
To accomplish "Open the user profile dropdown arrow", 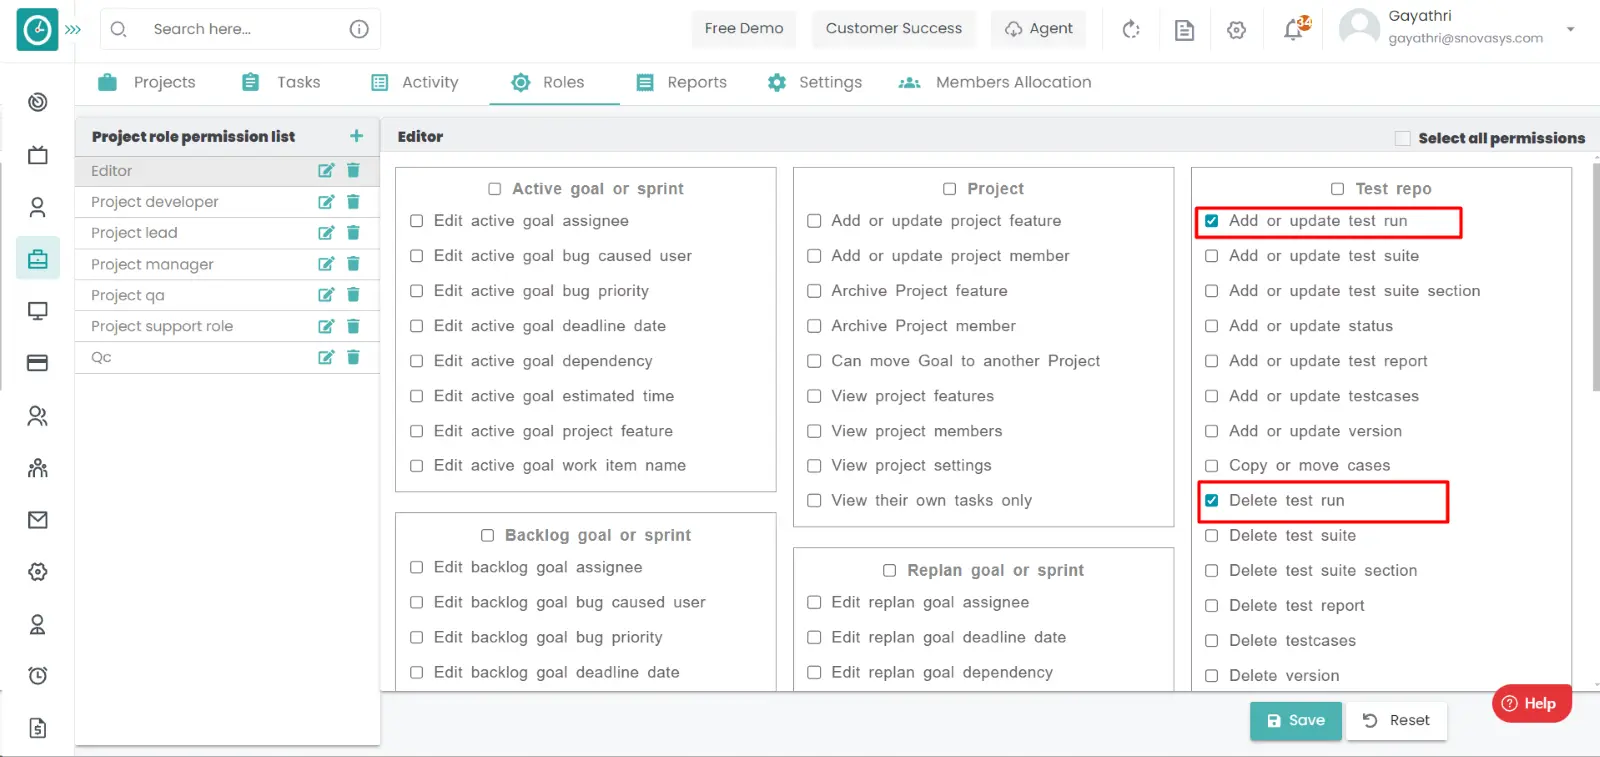I will [1570, 29].
